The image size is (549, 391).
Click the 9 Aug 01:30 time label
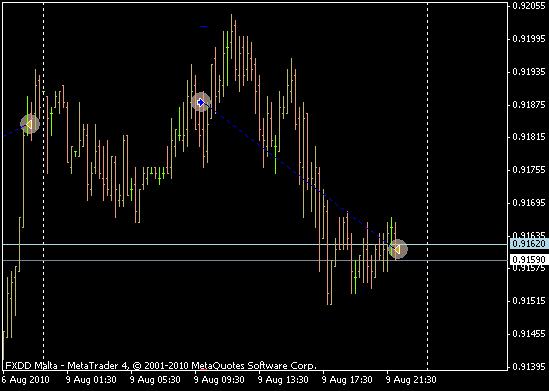click(91, 380)
